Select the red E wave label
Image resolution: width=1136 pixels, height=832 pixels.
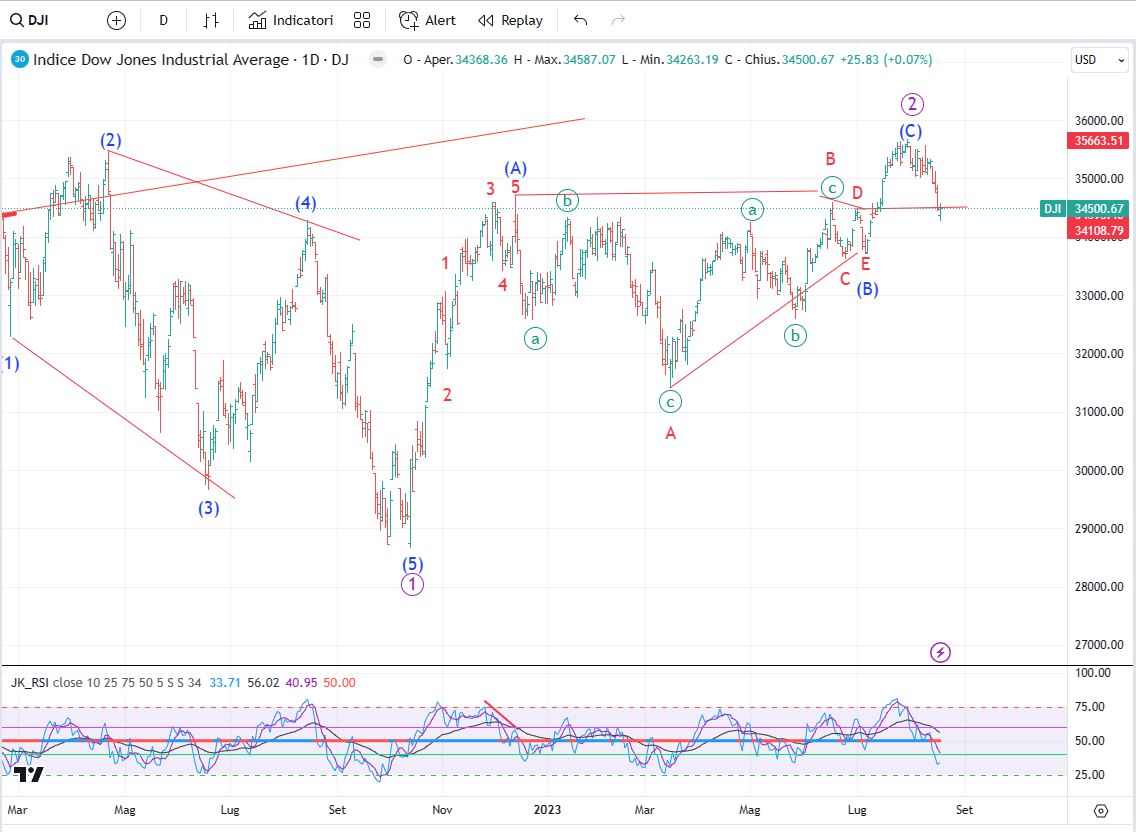coord(865,265)
